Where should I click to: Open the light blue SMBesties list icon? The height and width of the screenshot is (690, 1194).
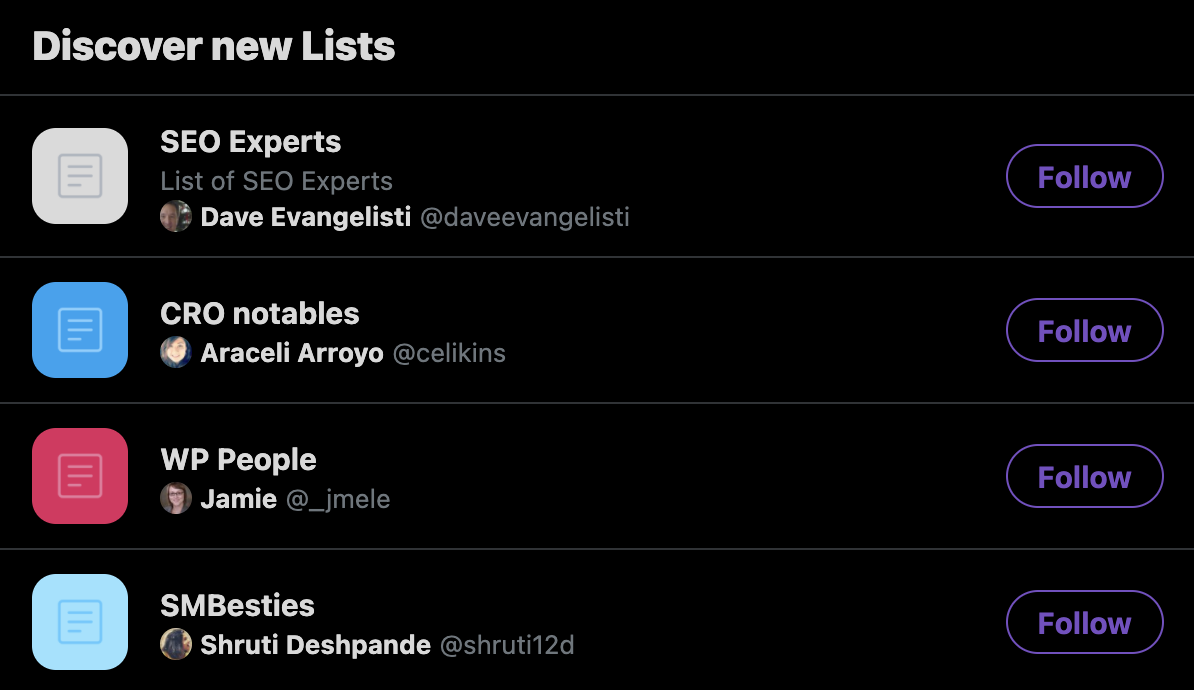pos(80,622)
